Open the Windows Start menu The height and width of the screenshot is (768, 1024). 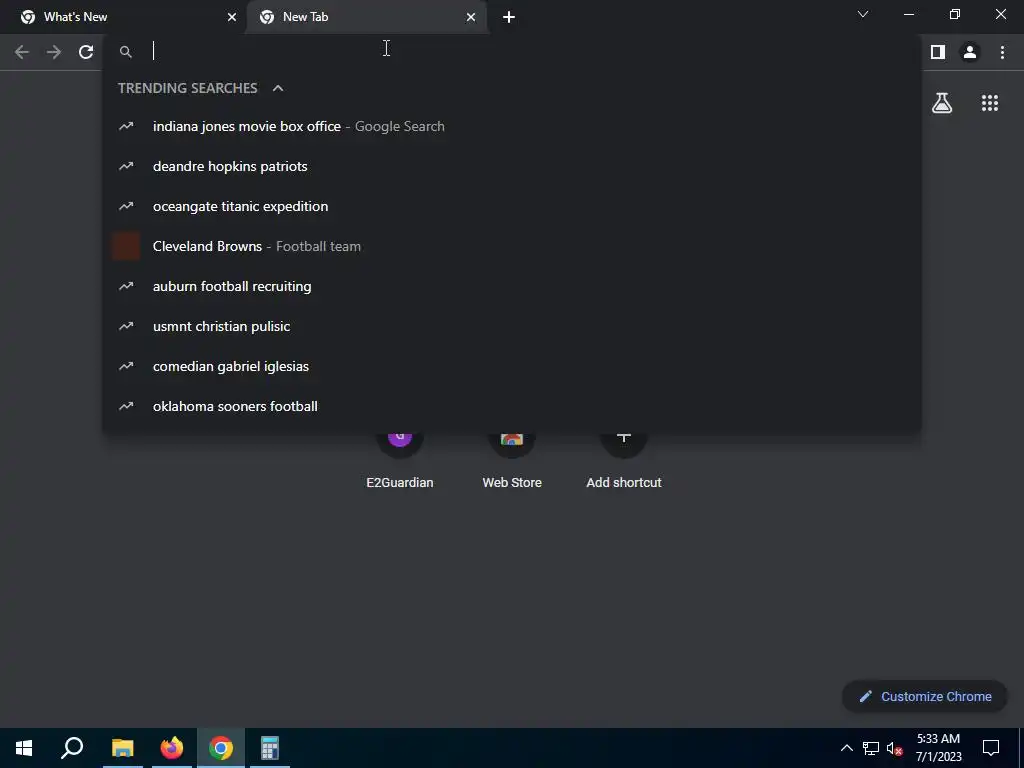click(x=24, y=748)
